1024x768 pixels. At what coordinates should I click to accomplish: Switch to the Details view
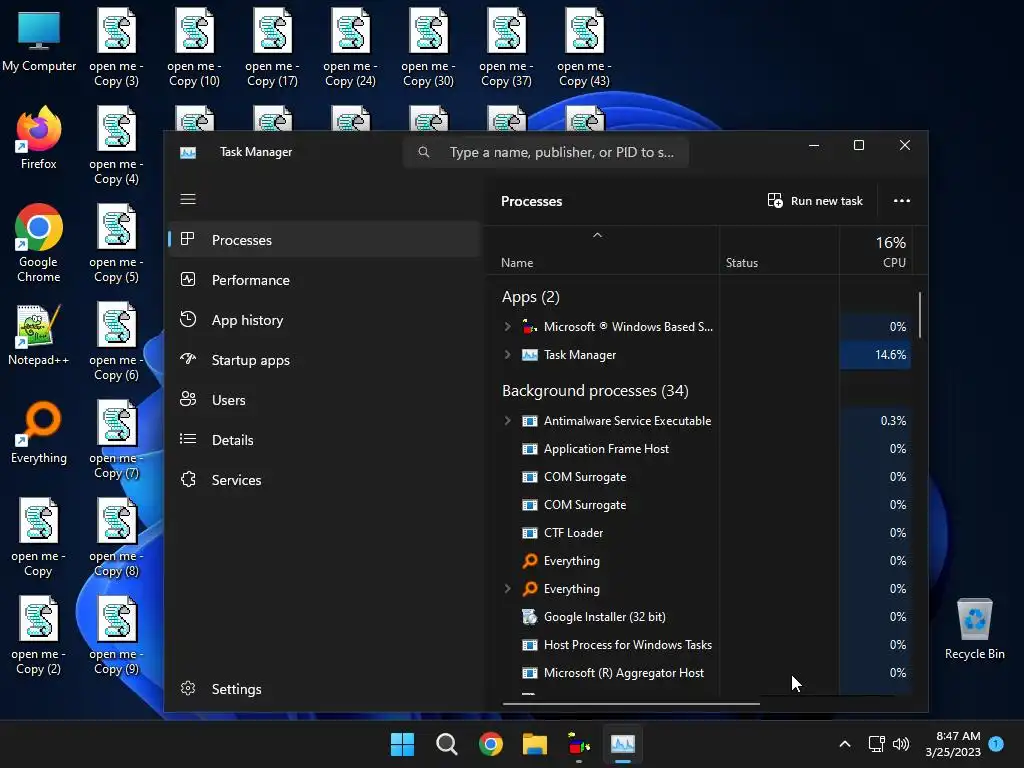click(232, 440)
